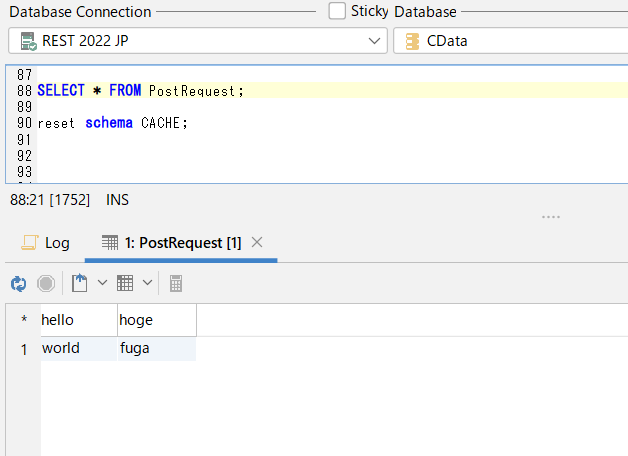
Task: Click the refresh result icon
Action: click(x=18, y=284)
